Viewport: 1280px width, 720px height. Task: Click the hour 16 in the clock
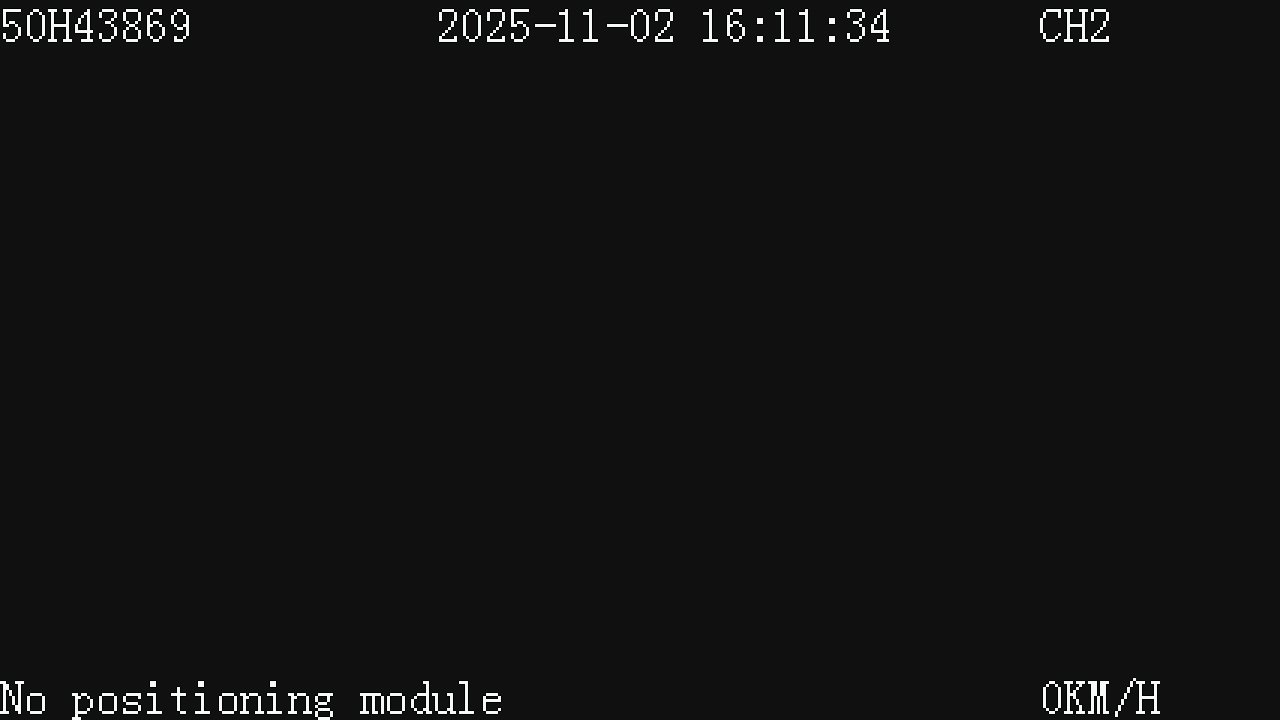tap(724, 27)
